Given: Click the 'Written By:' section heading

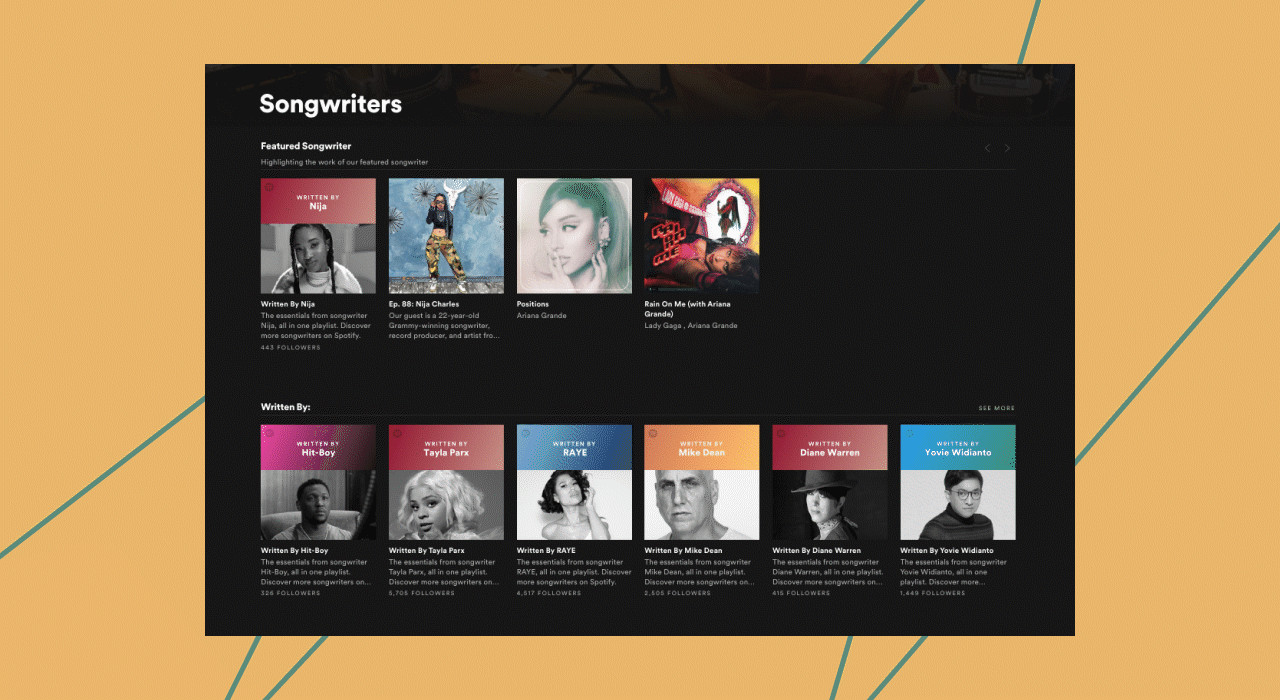Looking at the screenshot, I should [286, 407].
